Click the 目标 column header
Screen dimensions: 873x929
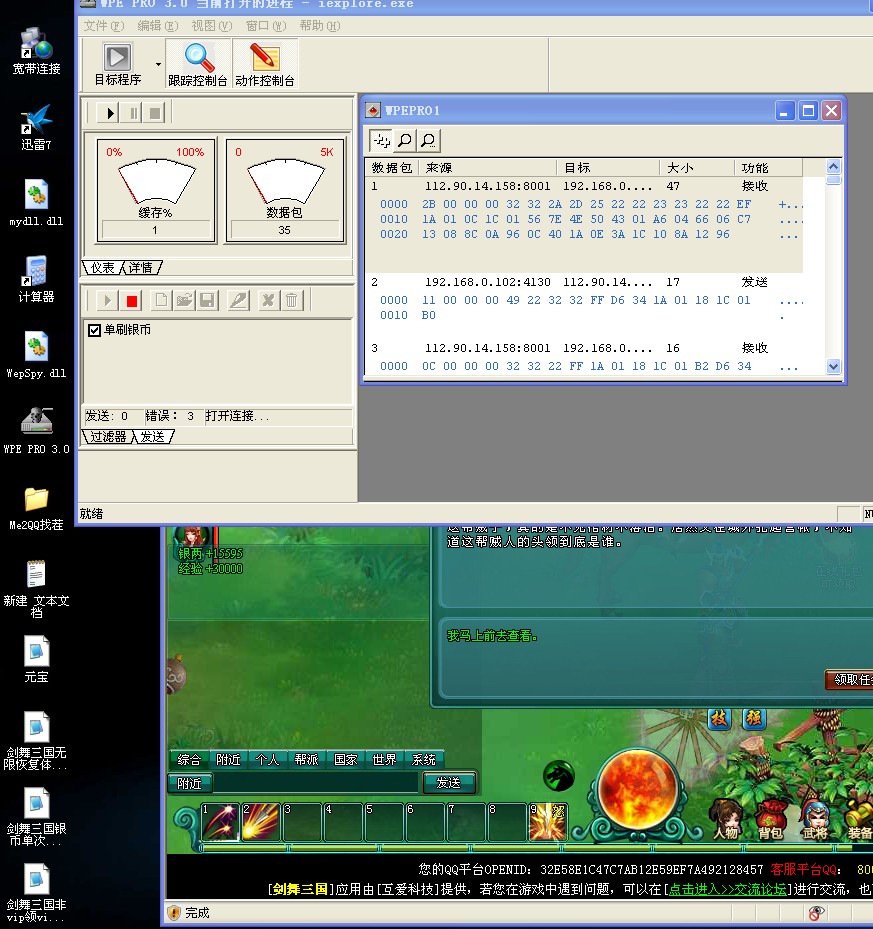(608, 168)
